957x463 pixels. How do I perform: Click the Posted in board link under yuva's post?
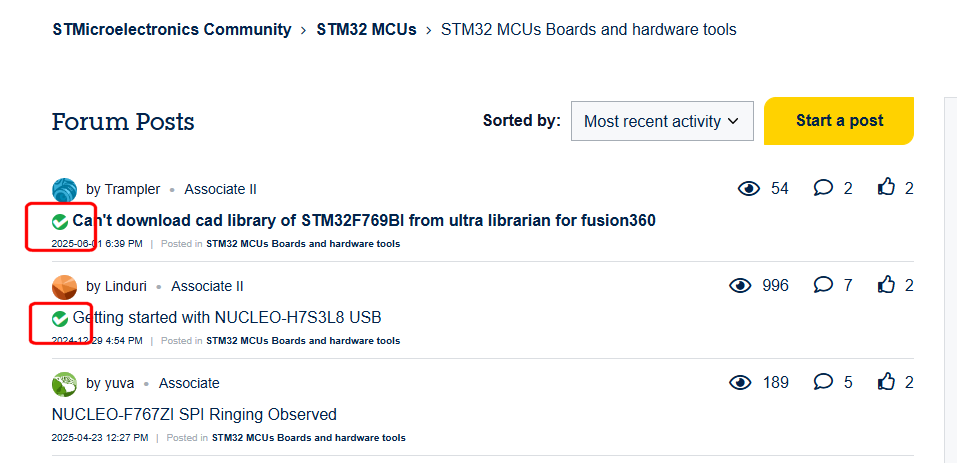pos(308,438)
